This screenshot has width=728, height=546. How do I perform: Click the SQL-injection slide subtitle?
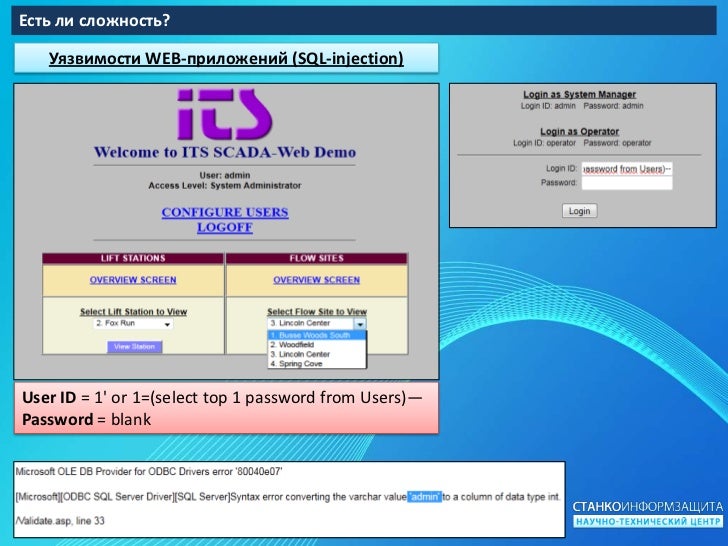pos(226,58)
